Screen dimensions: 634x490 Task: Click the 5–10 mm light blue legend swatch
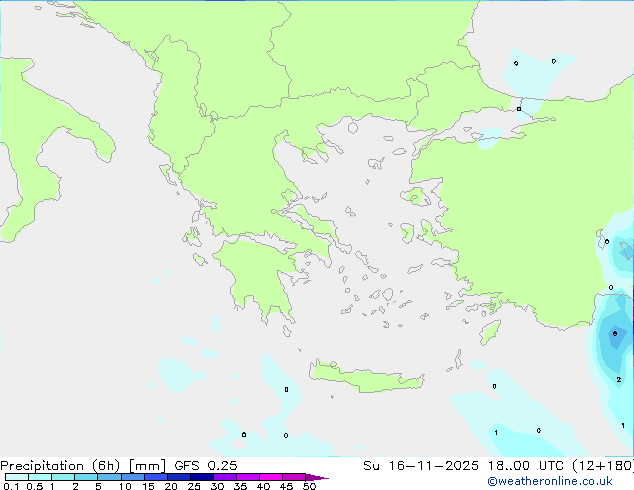109,477
